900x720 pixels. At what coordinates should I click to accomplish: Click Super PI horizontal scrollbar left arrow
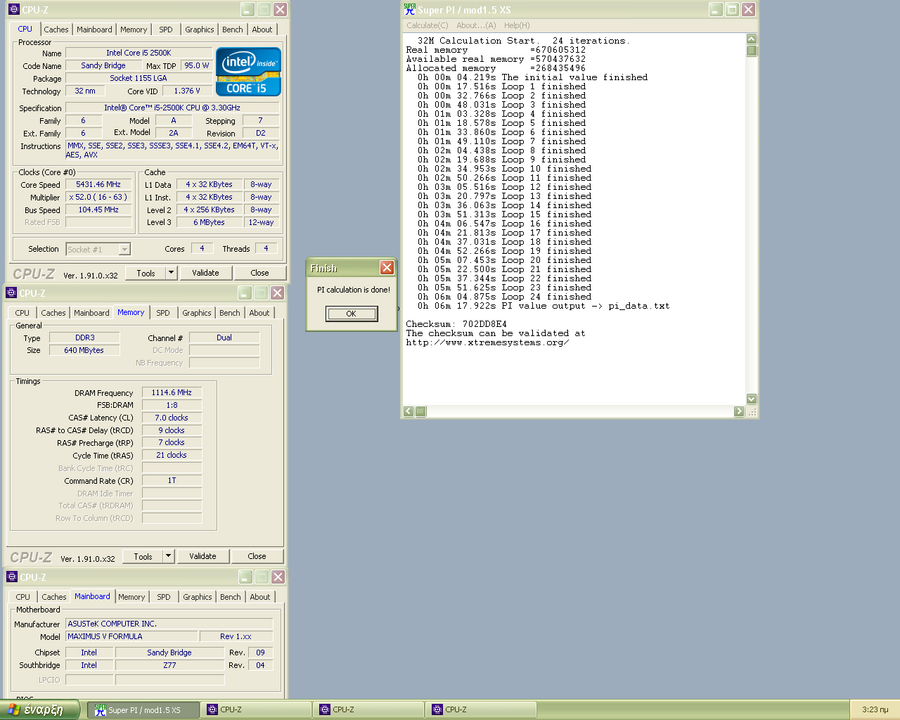click(x=408, y=411)
